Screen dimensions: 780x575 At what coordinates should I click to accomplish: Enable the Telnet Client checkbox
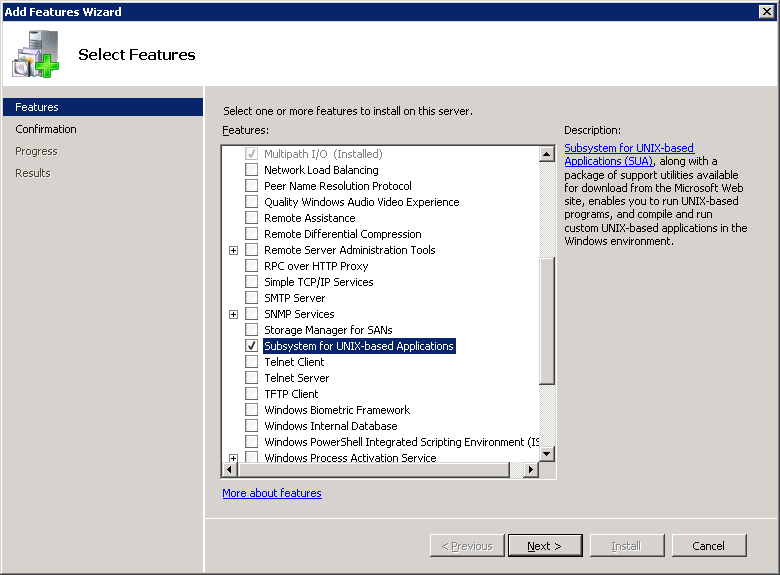tap(252, 362)
